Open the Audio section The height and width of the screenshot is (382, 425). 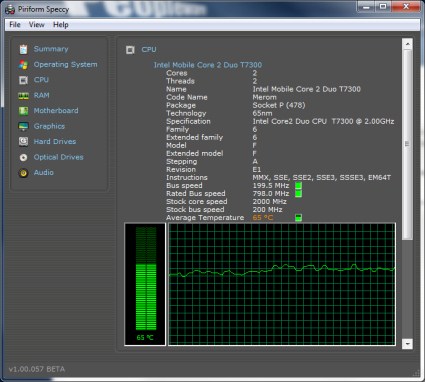click(43, 173)
